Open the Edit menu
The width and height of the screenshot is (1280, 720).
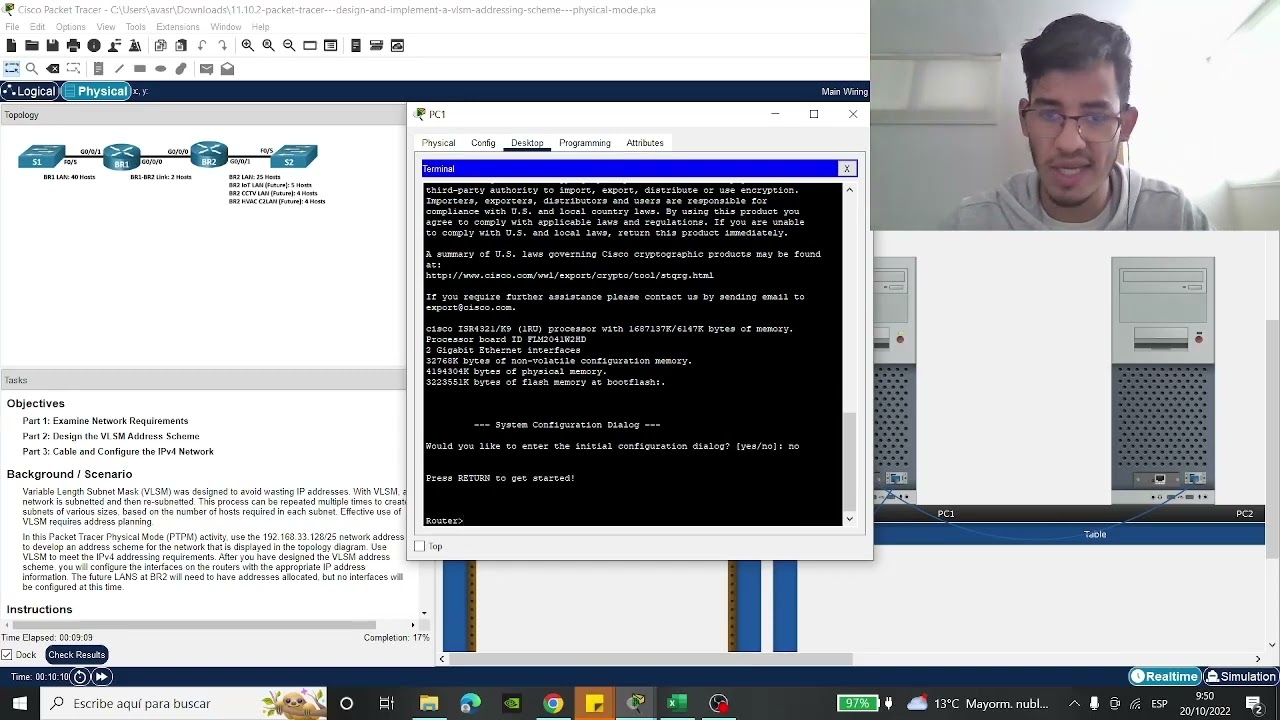pyautogui.click(x=37, y=27)
